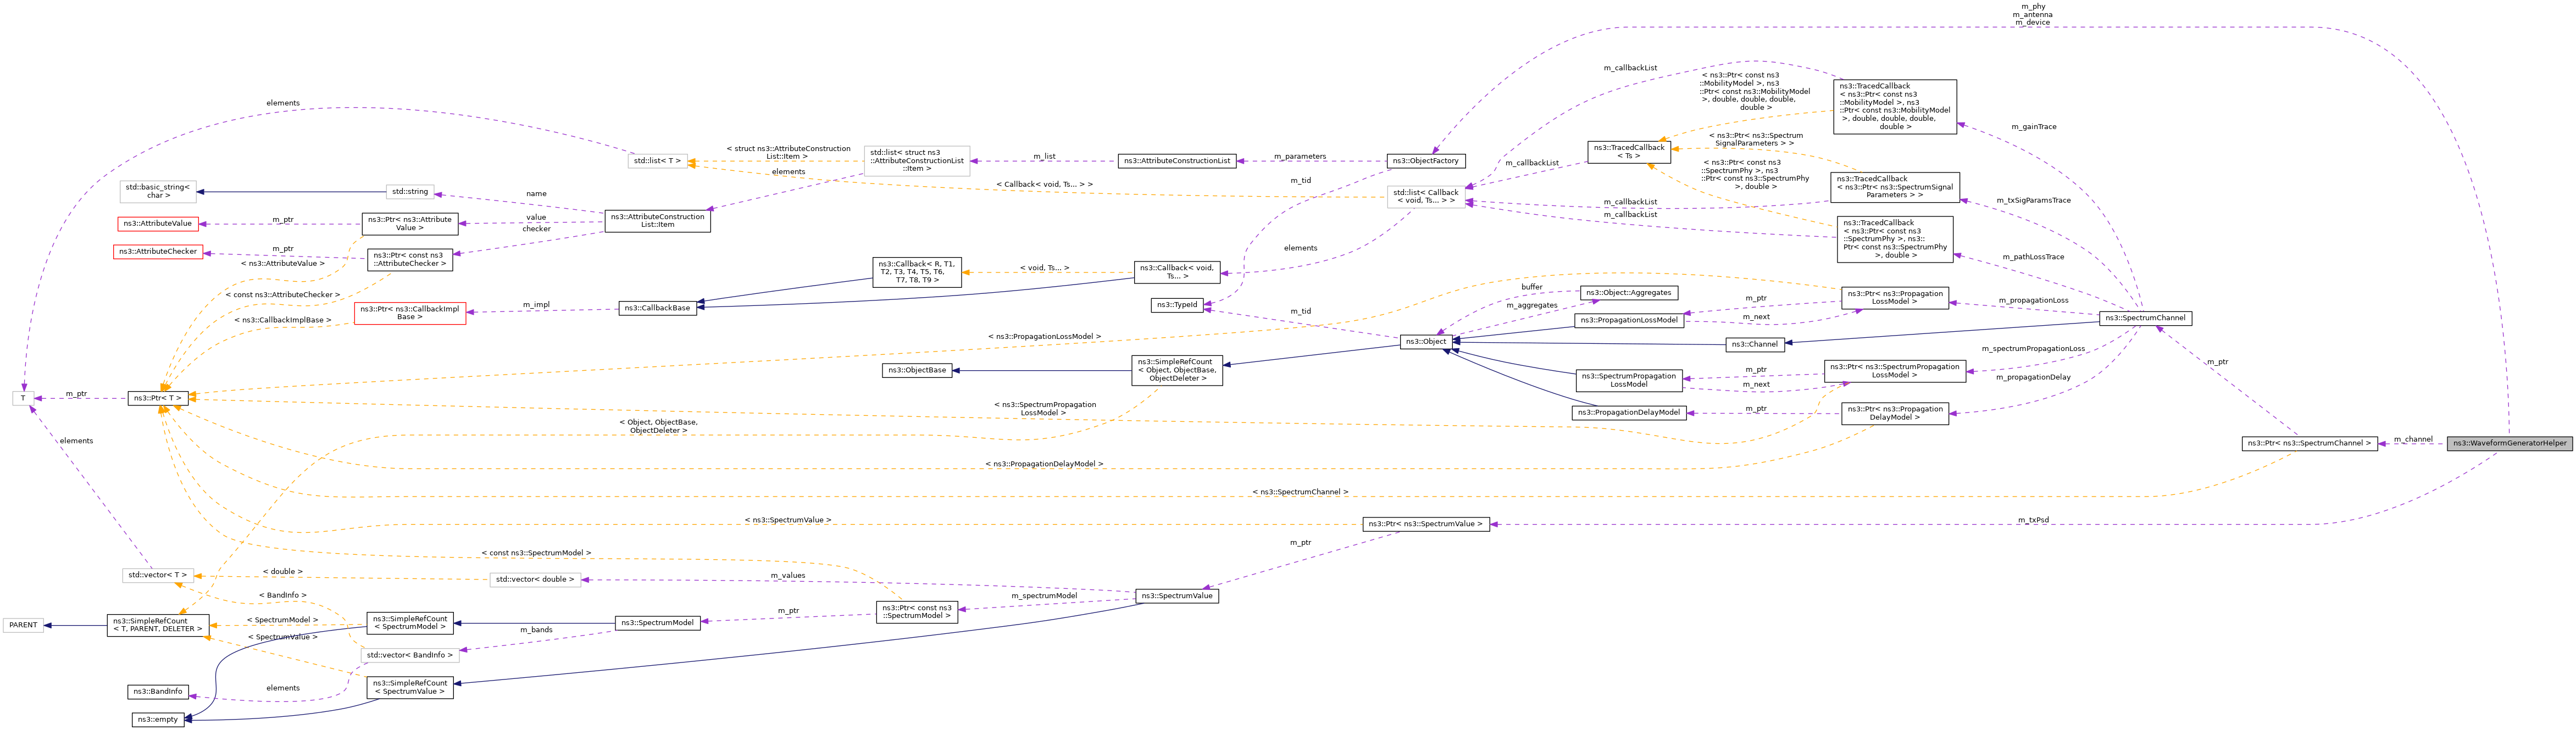Select the ns3::BandInfo node
Screen dimensions: 2576x730
pyautogui.click(x=158, y=692)
